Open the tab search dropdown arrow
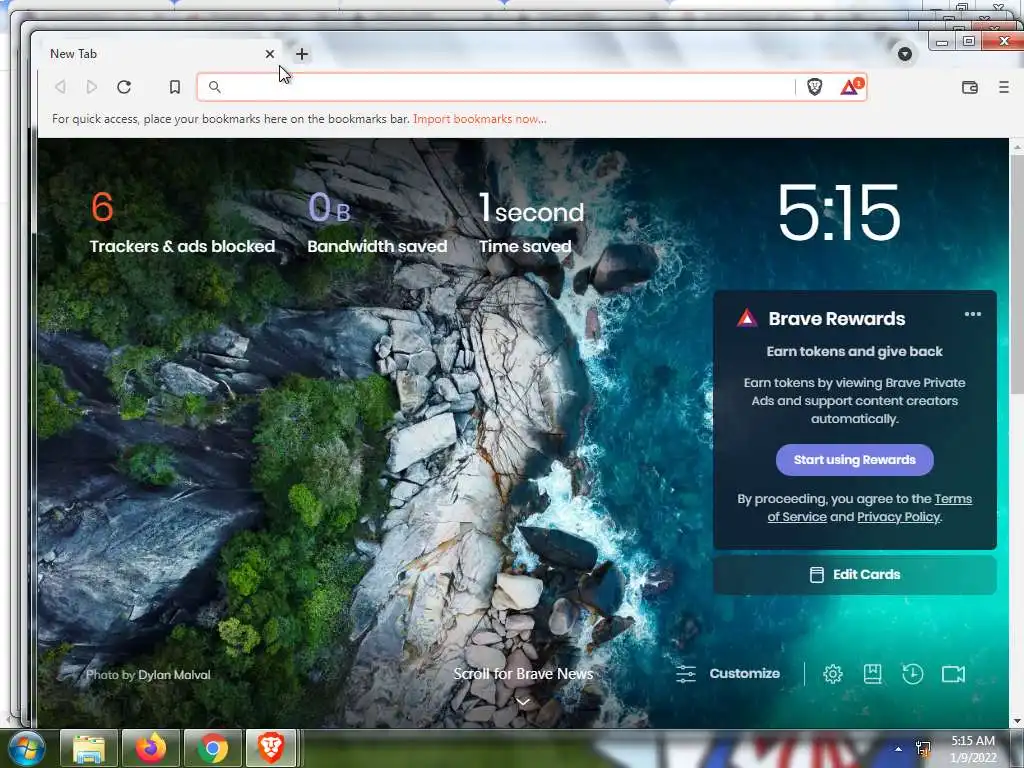The width and height of the screenshot is (1024, 768). tap(904, 54)
